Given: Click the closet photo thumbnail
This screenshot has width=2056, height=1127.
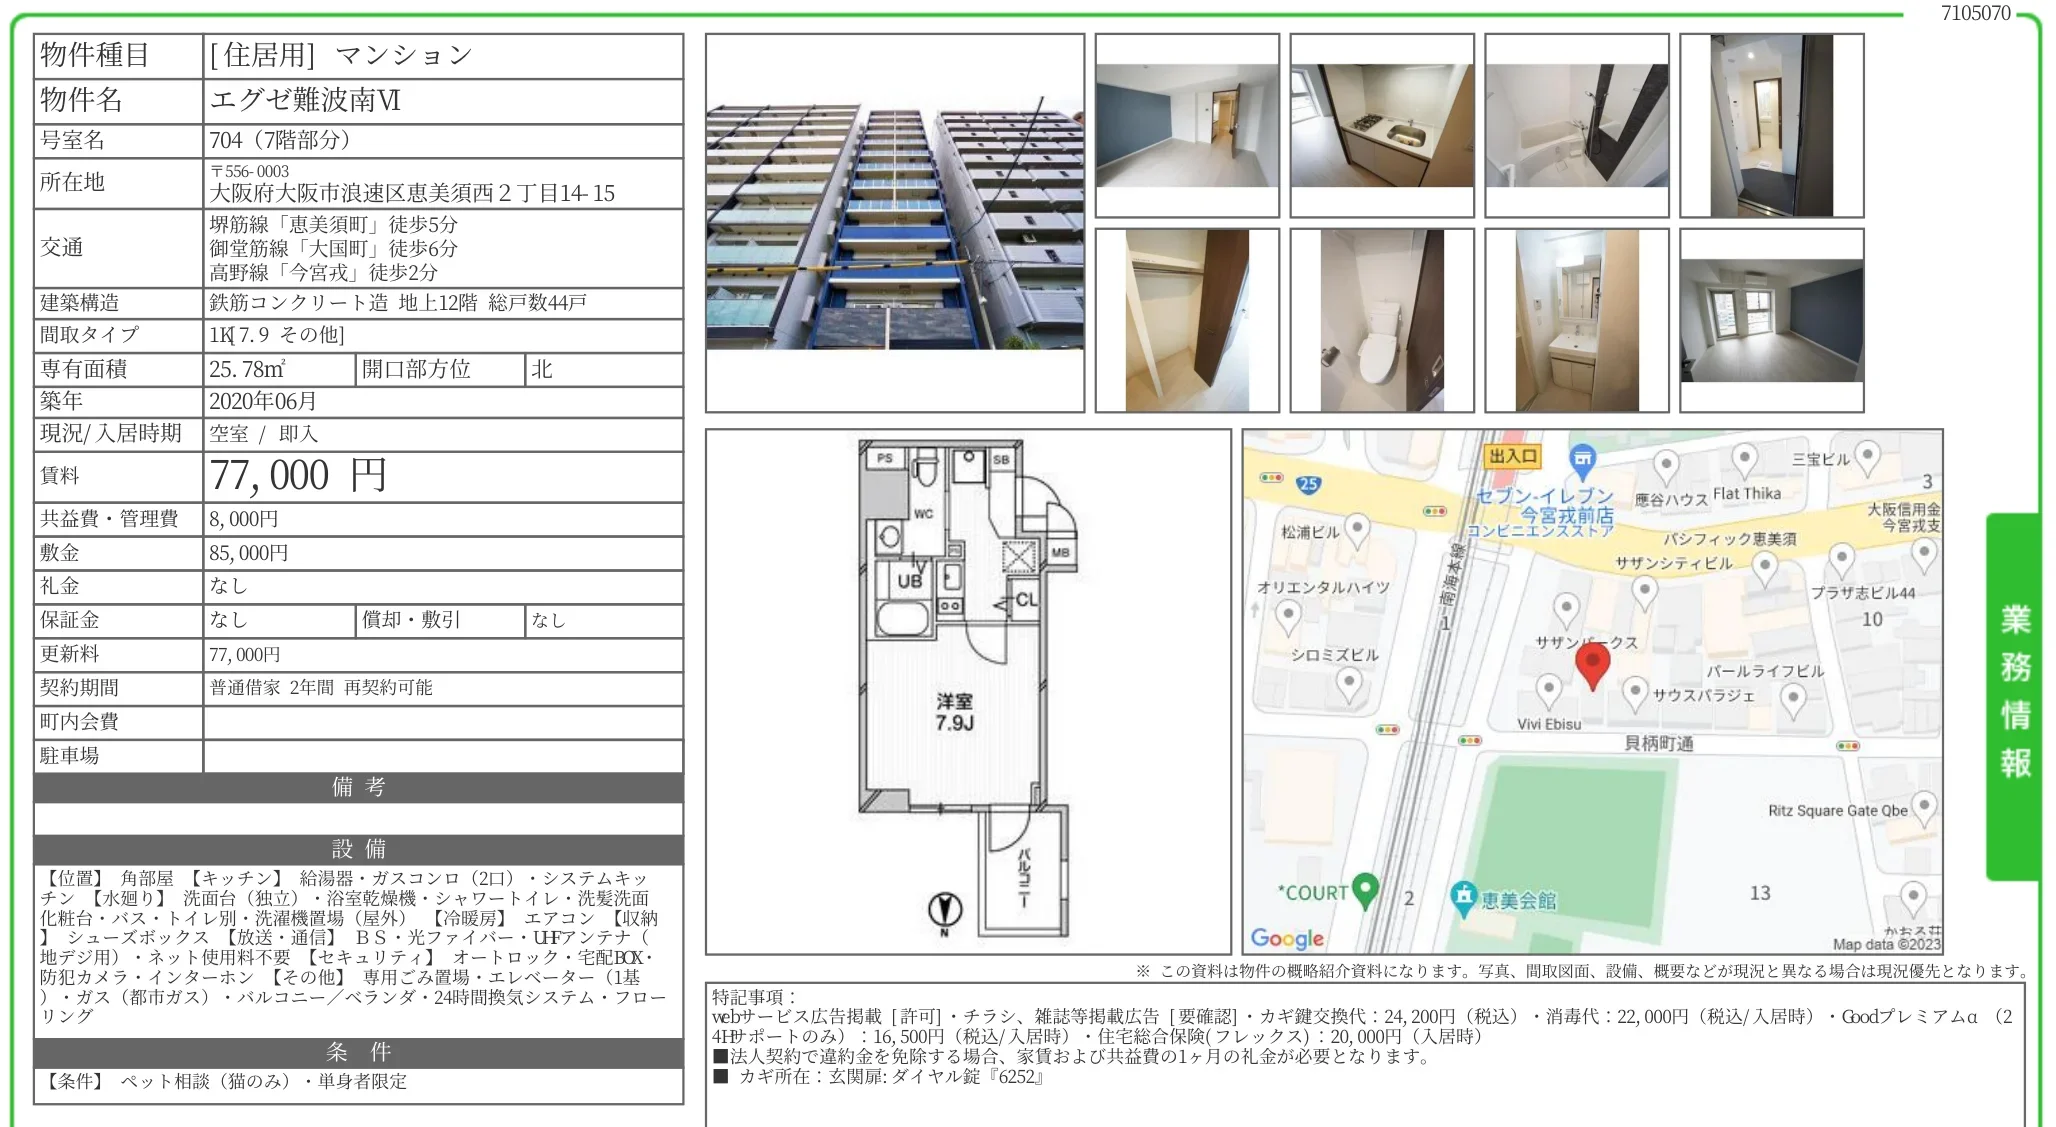Looking at the screenshot, I should point(1187,317).
